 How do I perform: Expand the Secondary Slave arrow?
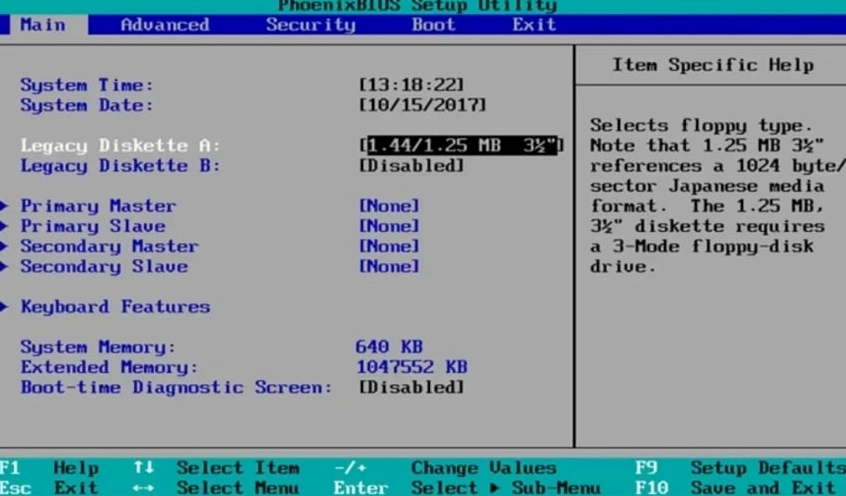(x=4, y=266)
